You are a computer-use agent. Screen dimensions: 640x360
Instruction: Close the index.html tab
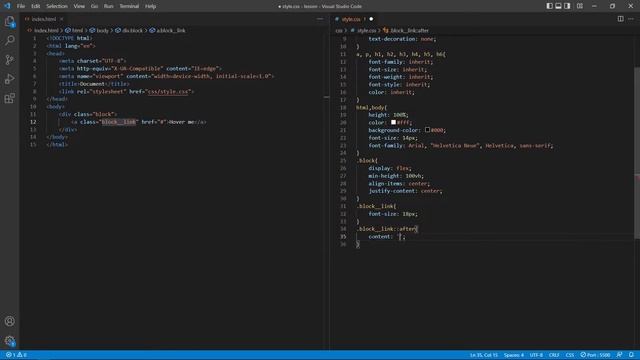pyautogui.click(x=62, y=19)
